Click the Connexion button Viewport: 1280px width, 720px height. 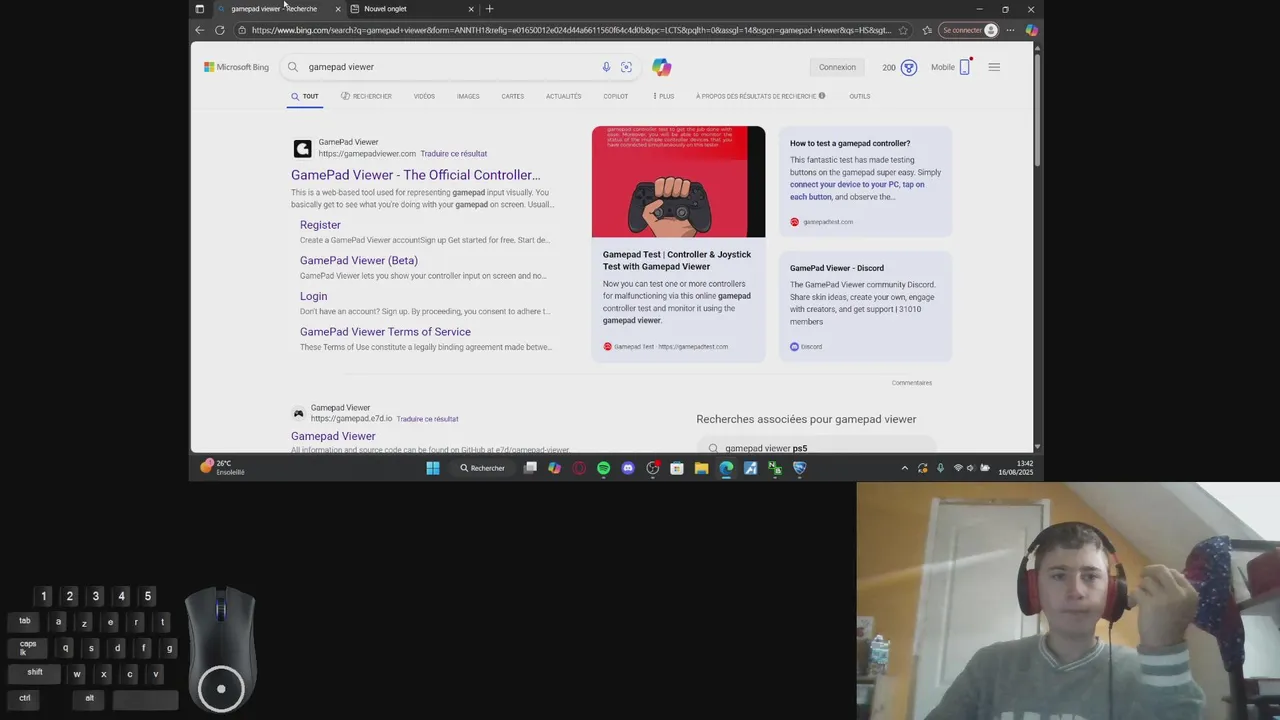[837, 67]
